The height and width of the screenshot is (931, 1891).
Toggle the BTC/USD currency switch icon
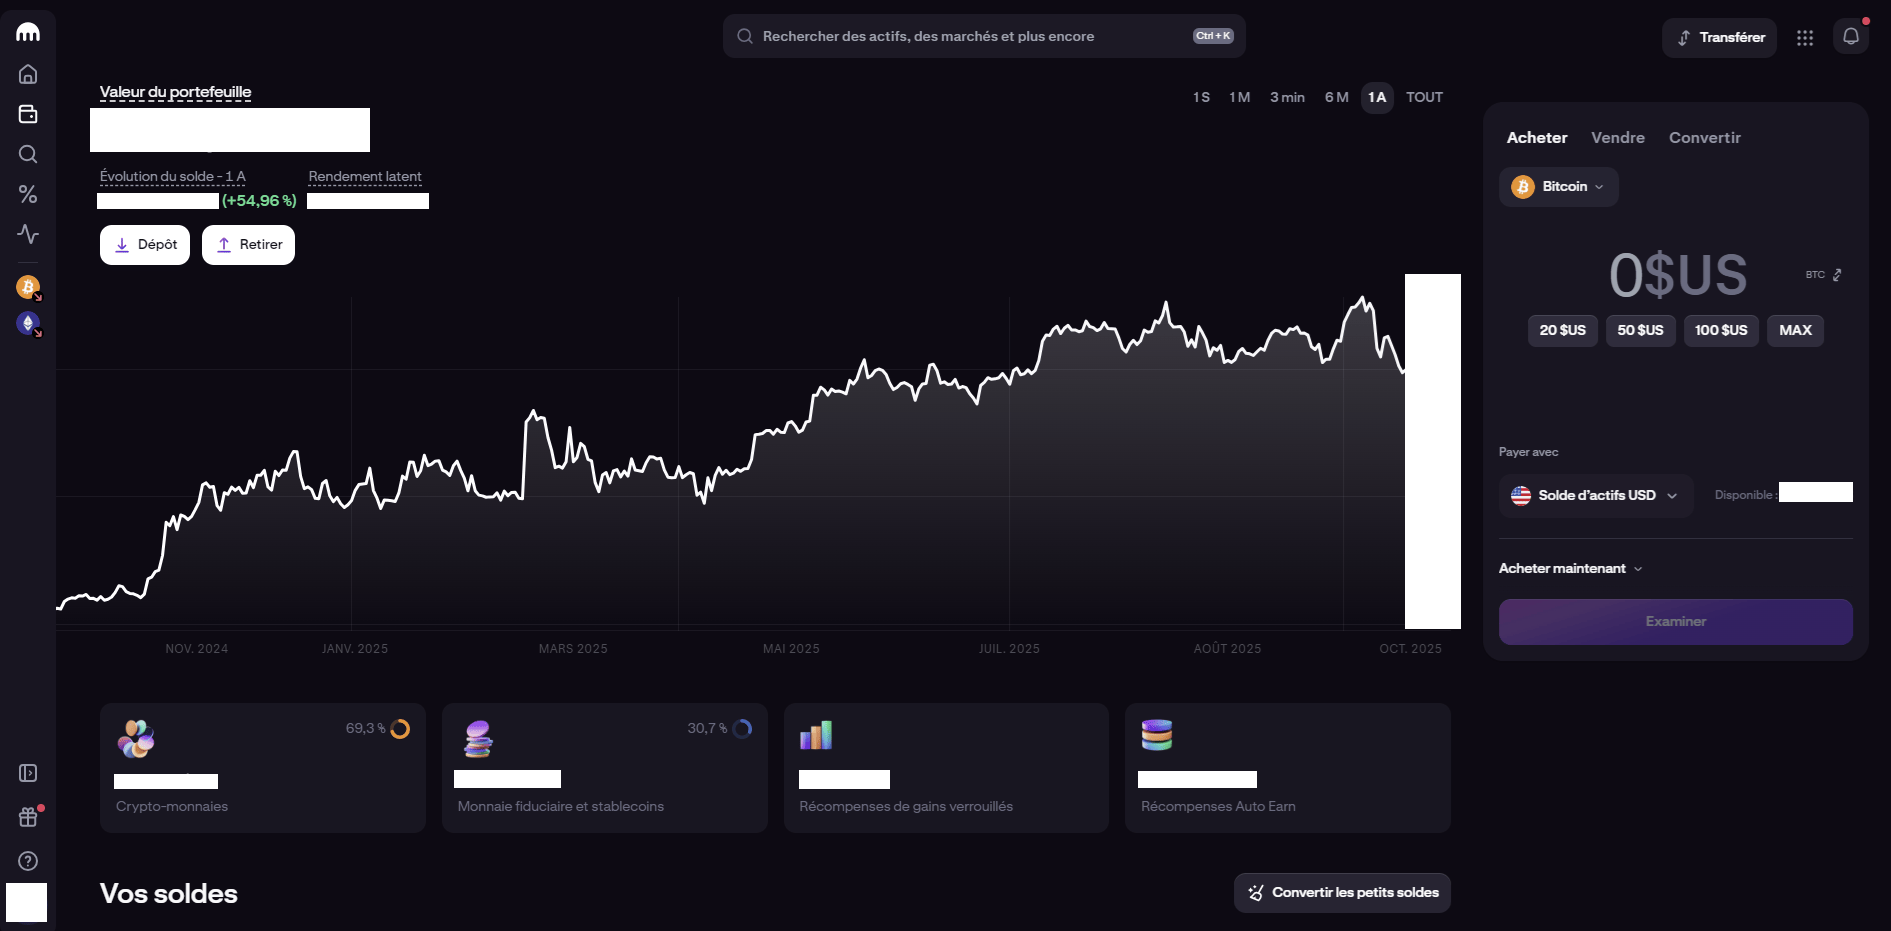coord(1839,274)
